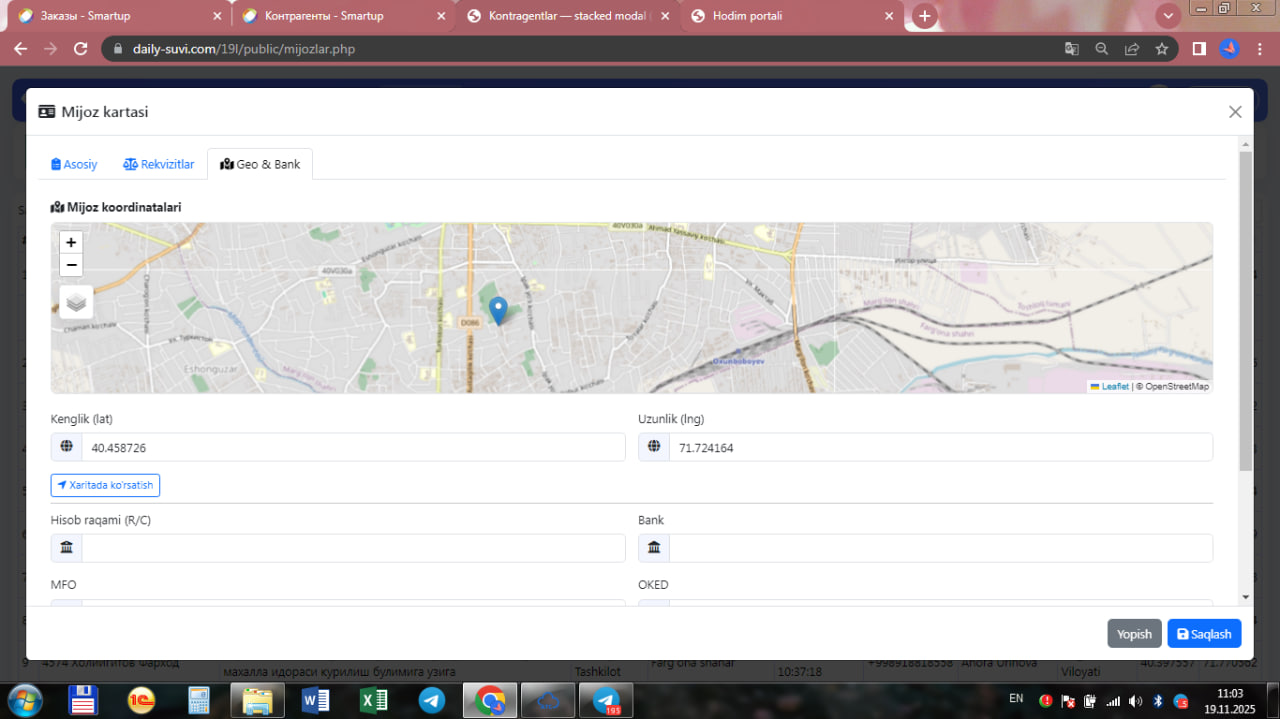Save the customer card with Saqlash
This screenshot has width=1280, height=719.
(1204, 634)
